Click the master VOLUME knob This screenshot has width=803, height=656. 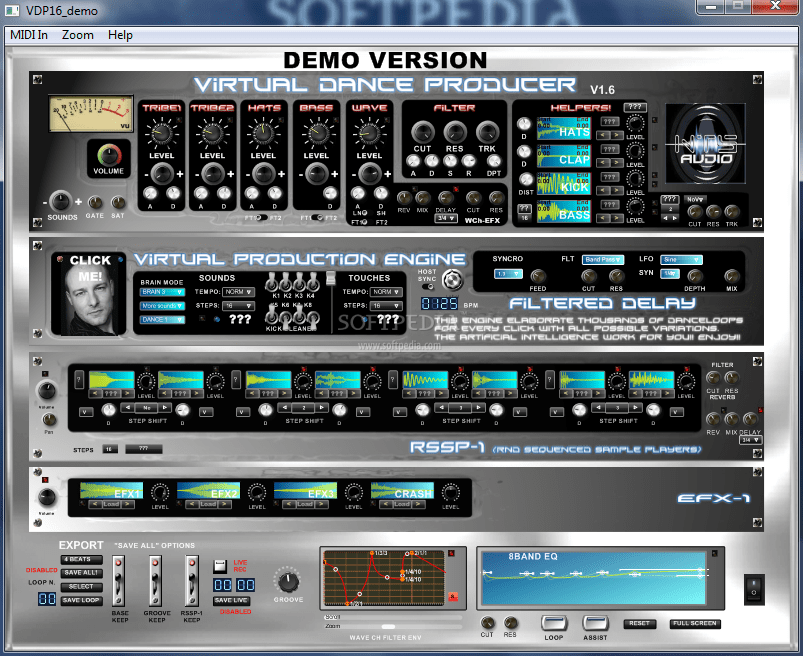(107, 155)
